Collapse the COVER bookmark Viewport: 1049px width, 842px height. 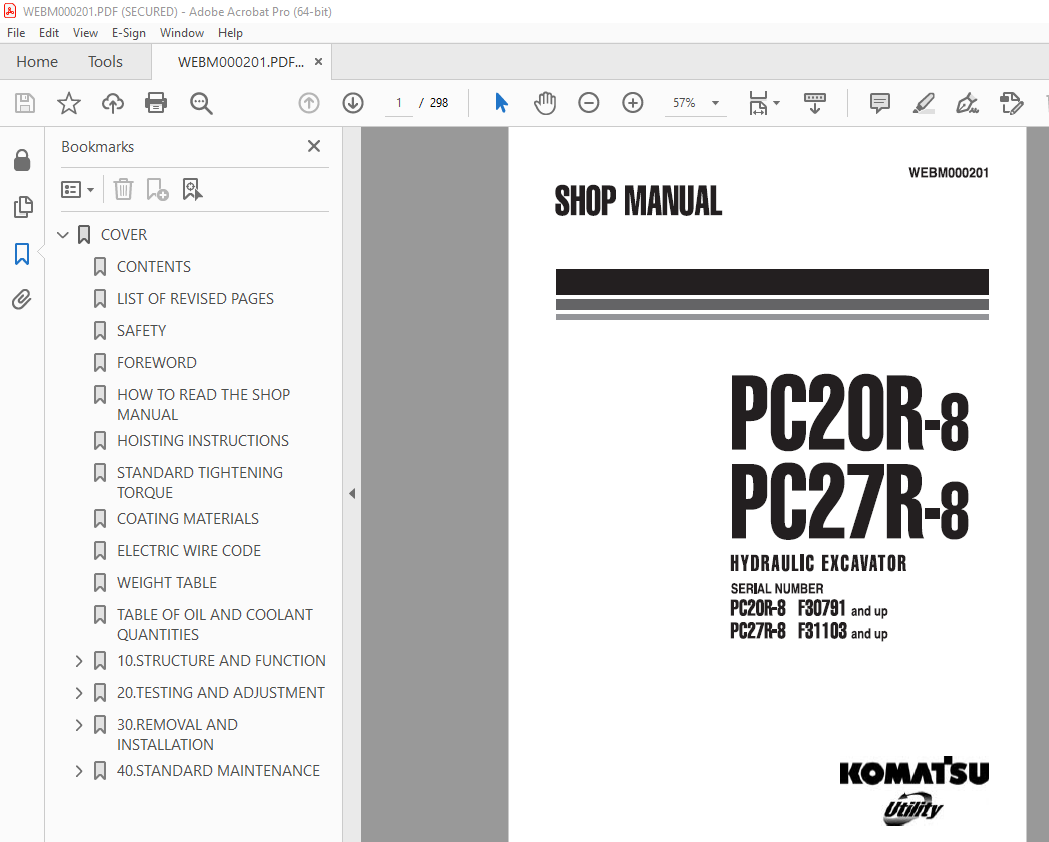(x=63, y=235)
